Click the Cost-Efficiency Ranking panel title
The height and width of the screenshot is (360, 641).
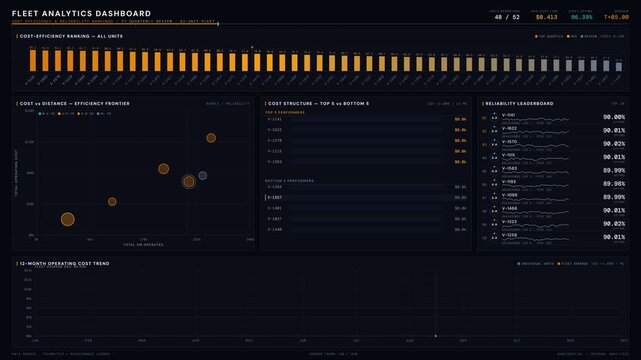pyautogui.click(x=71, y=36)
